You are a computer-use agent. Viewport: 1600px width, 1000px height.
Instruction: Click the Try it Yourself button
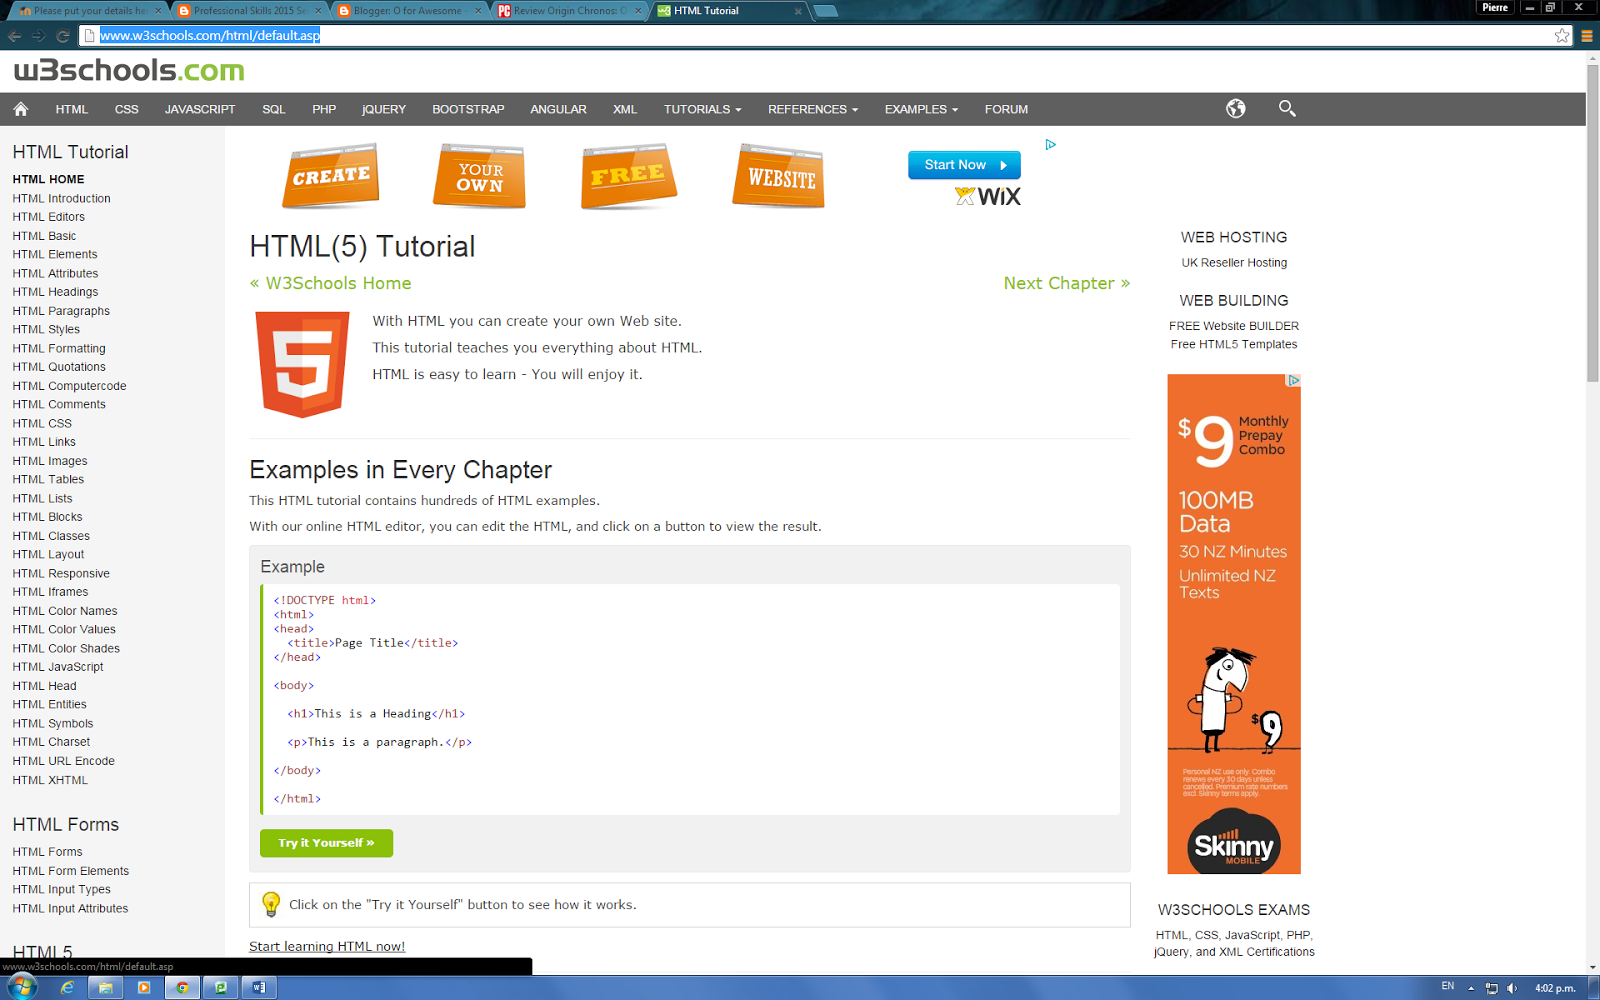coord(326,843)
